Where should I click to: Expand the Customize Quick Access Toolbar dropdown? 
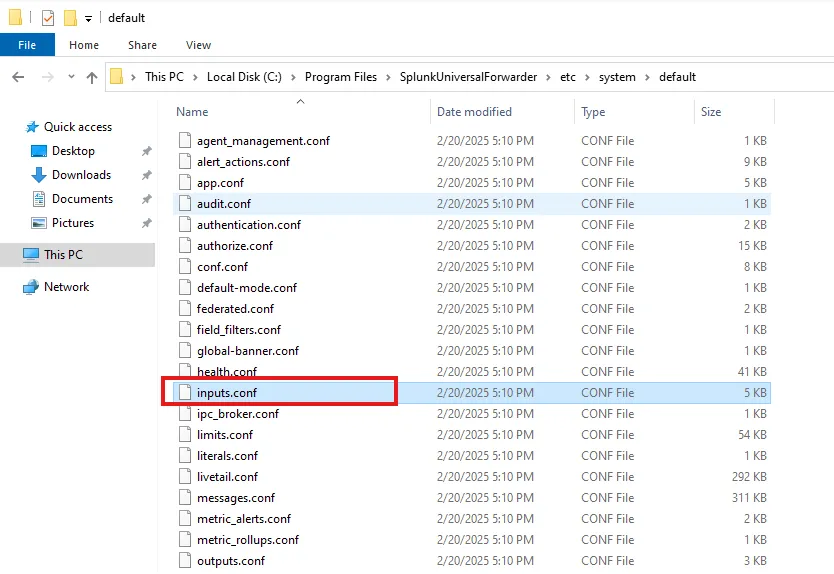point(88,19)
